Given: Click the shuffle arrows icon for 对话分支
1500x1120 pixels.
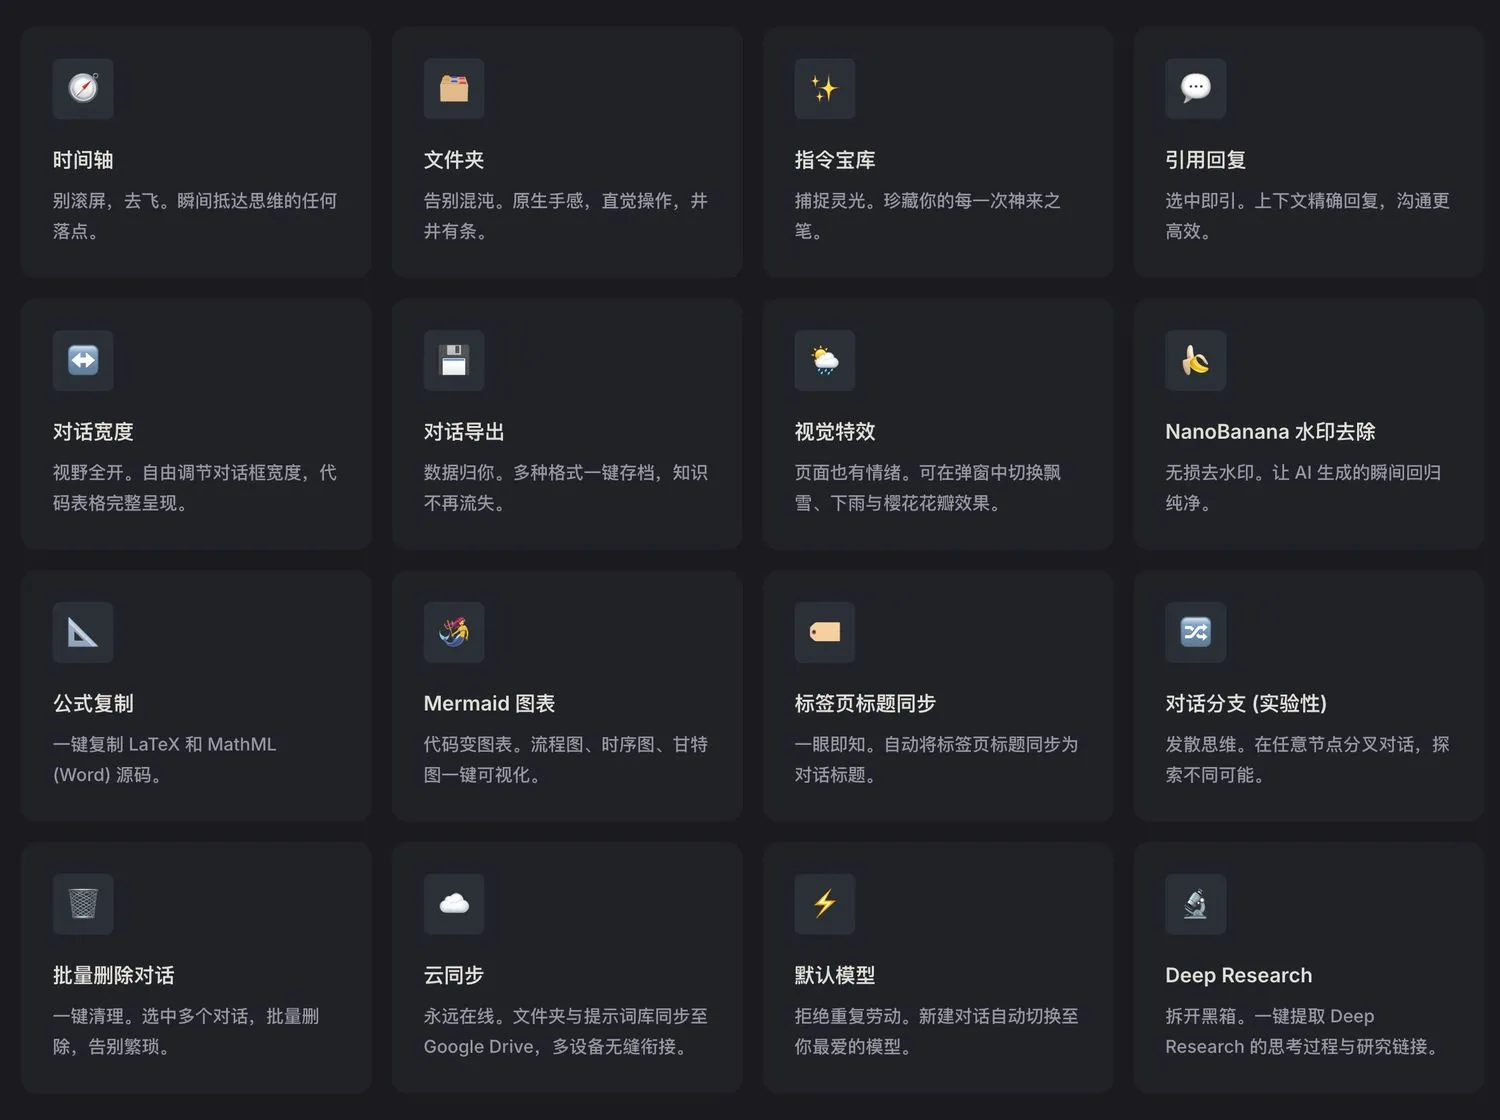Looking at the screenshot, I should 1196,632.
